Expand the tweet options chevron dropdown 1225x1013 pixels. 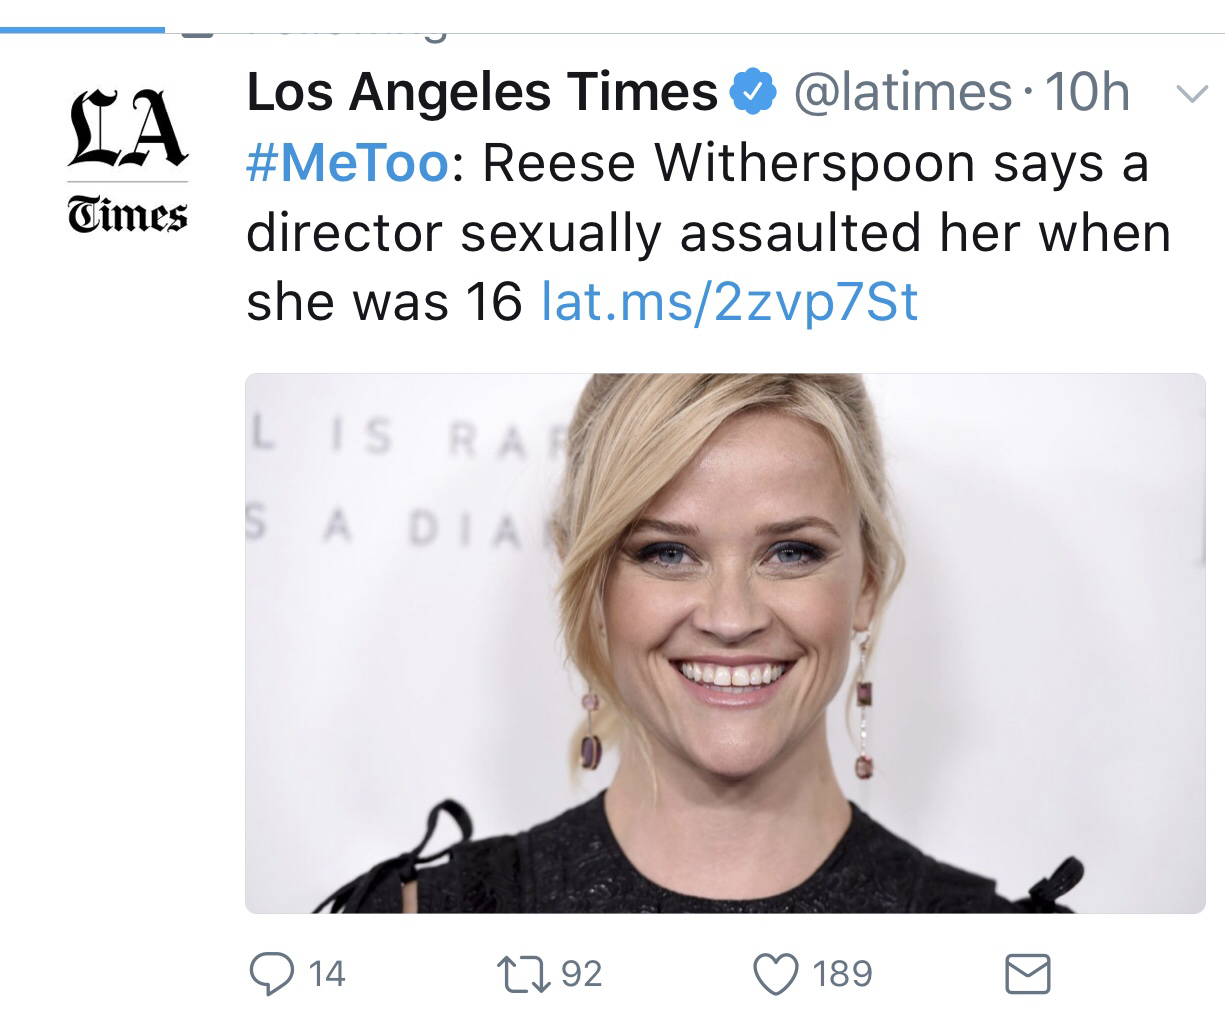[x=1189, y=95]
